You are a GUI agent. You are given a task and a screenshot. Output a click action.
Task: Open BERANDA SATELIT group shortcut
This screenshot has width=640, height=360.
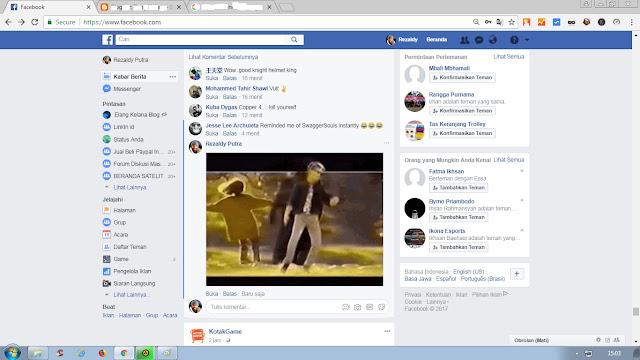pyautogui.click(x=139, y=176)
